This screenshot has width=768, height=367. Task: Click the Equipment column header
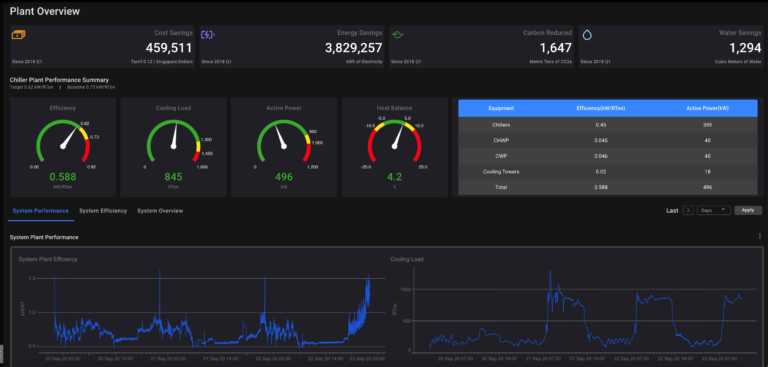[x=501, y=108]
